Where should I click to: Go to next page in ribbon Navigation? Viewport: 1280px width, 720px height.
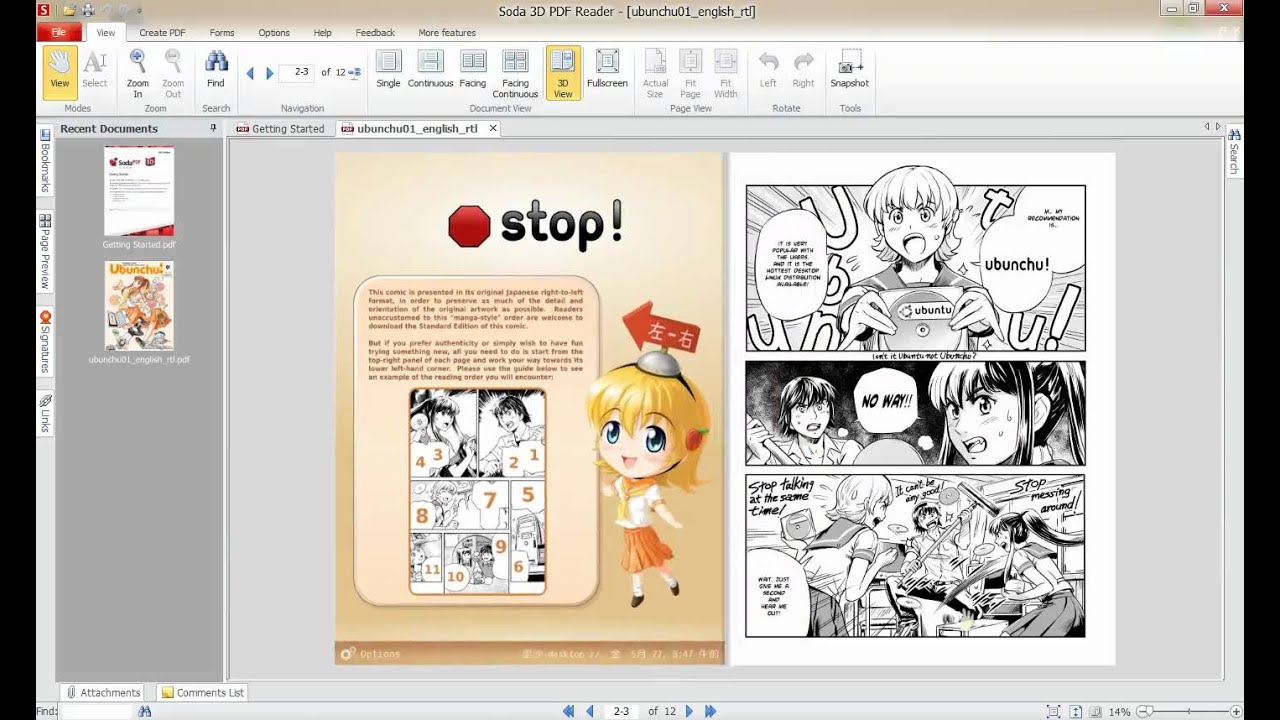[x=270, y=73]
